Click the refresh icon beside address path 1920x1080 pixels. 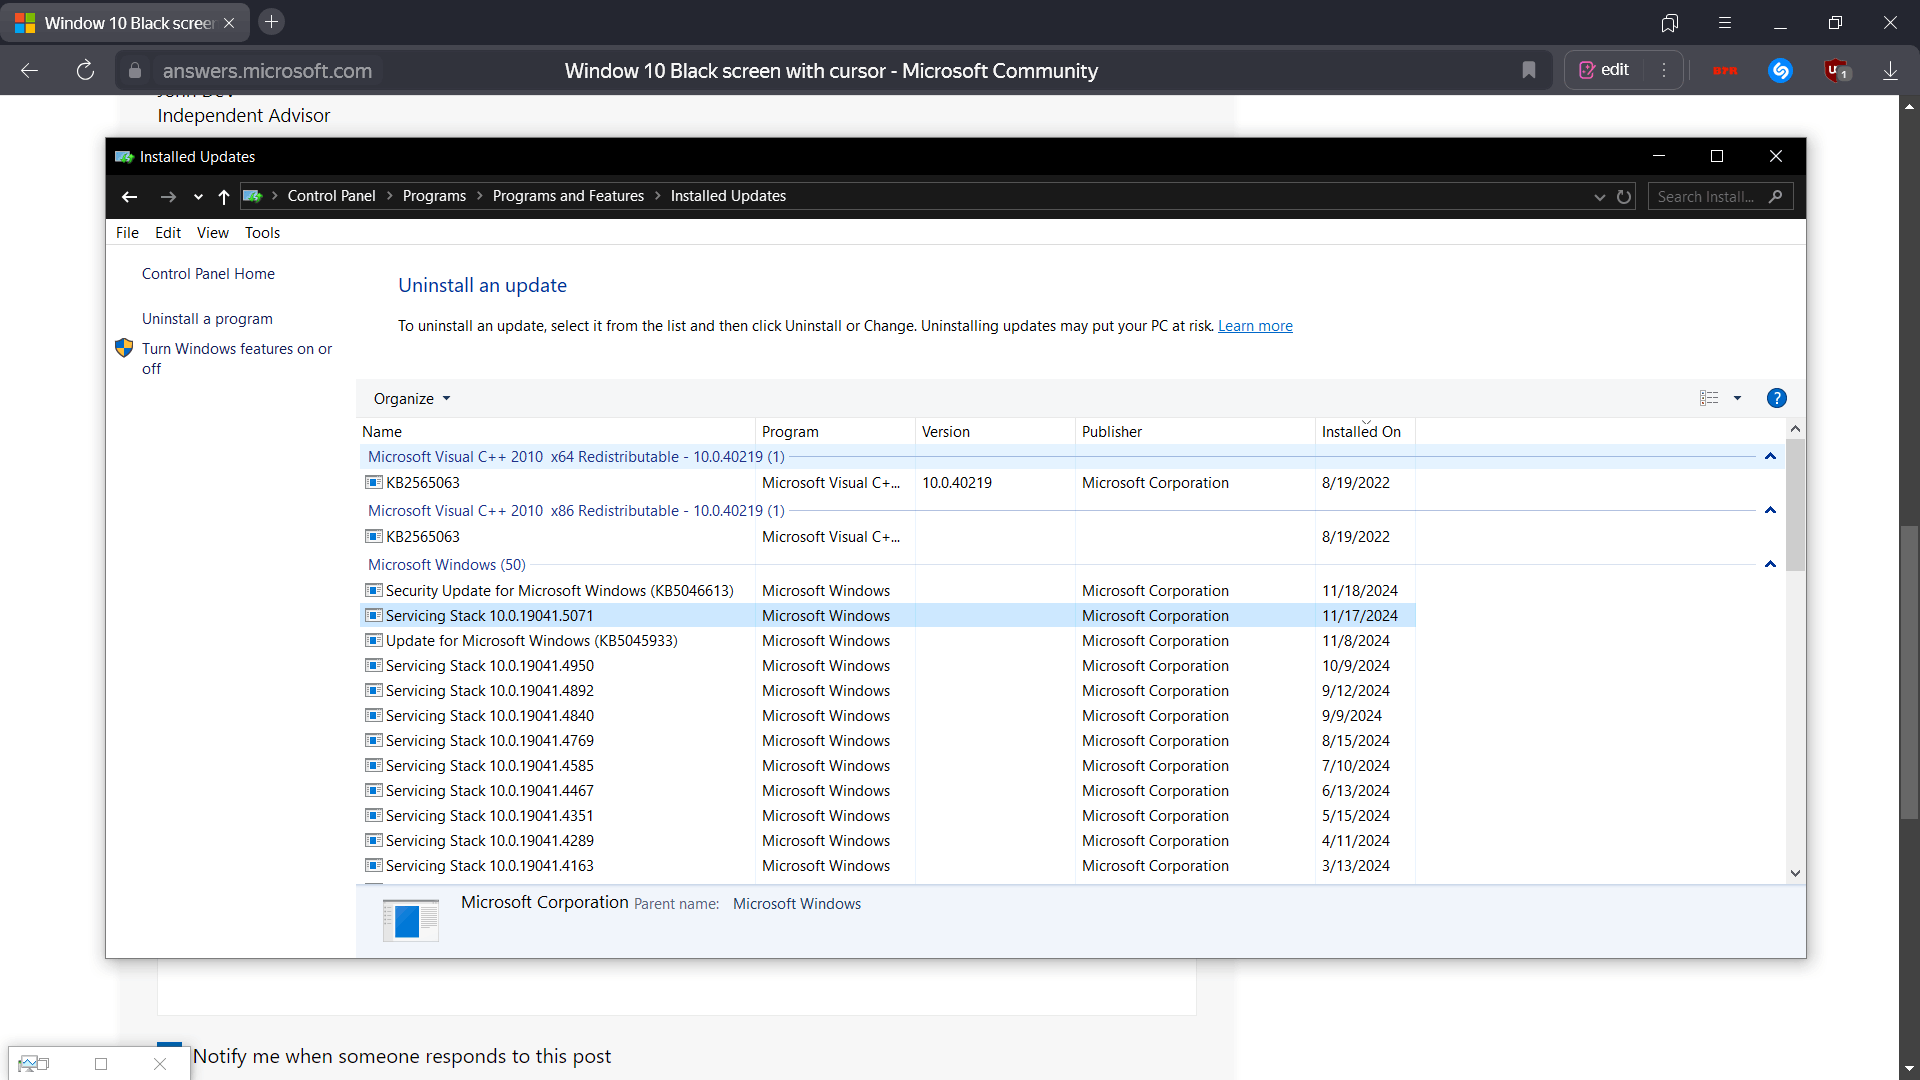tap(1624, 197)
